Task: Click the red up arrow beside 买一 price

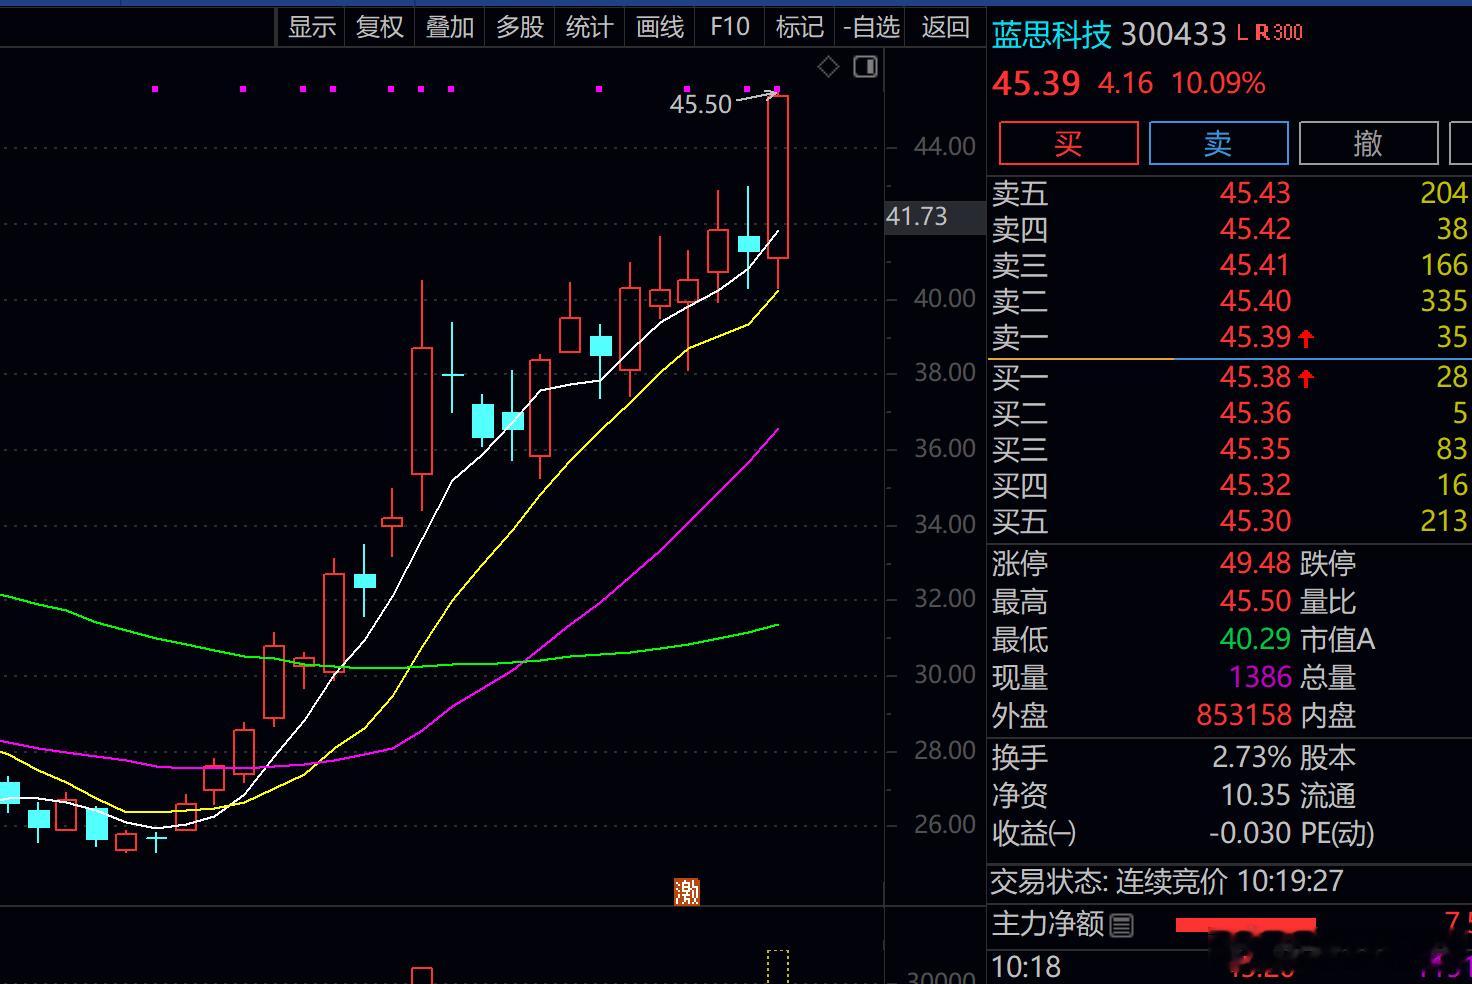Action: point(1306,378)
